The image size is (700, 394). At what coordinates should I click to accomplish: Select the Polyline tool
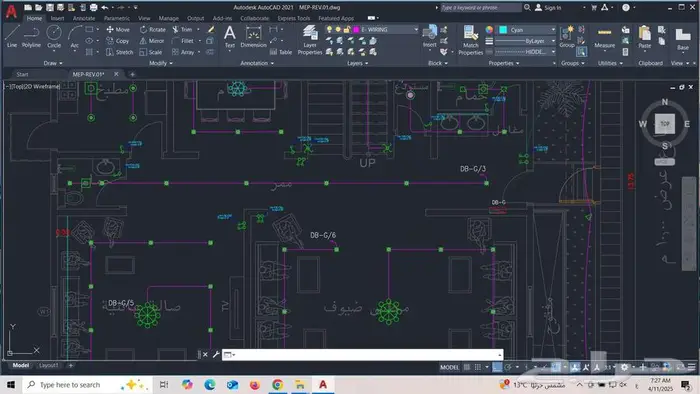(x=31, y=36)
